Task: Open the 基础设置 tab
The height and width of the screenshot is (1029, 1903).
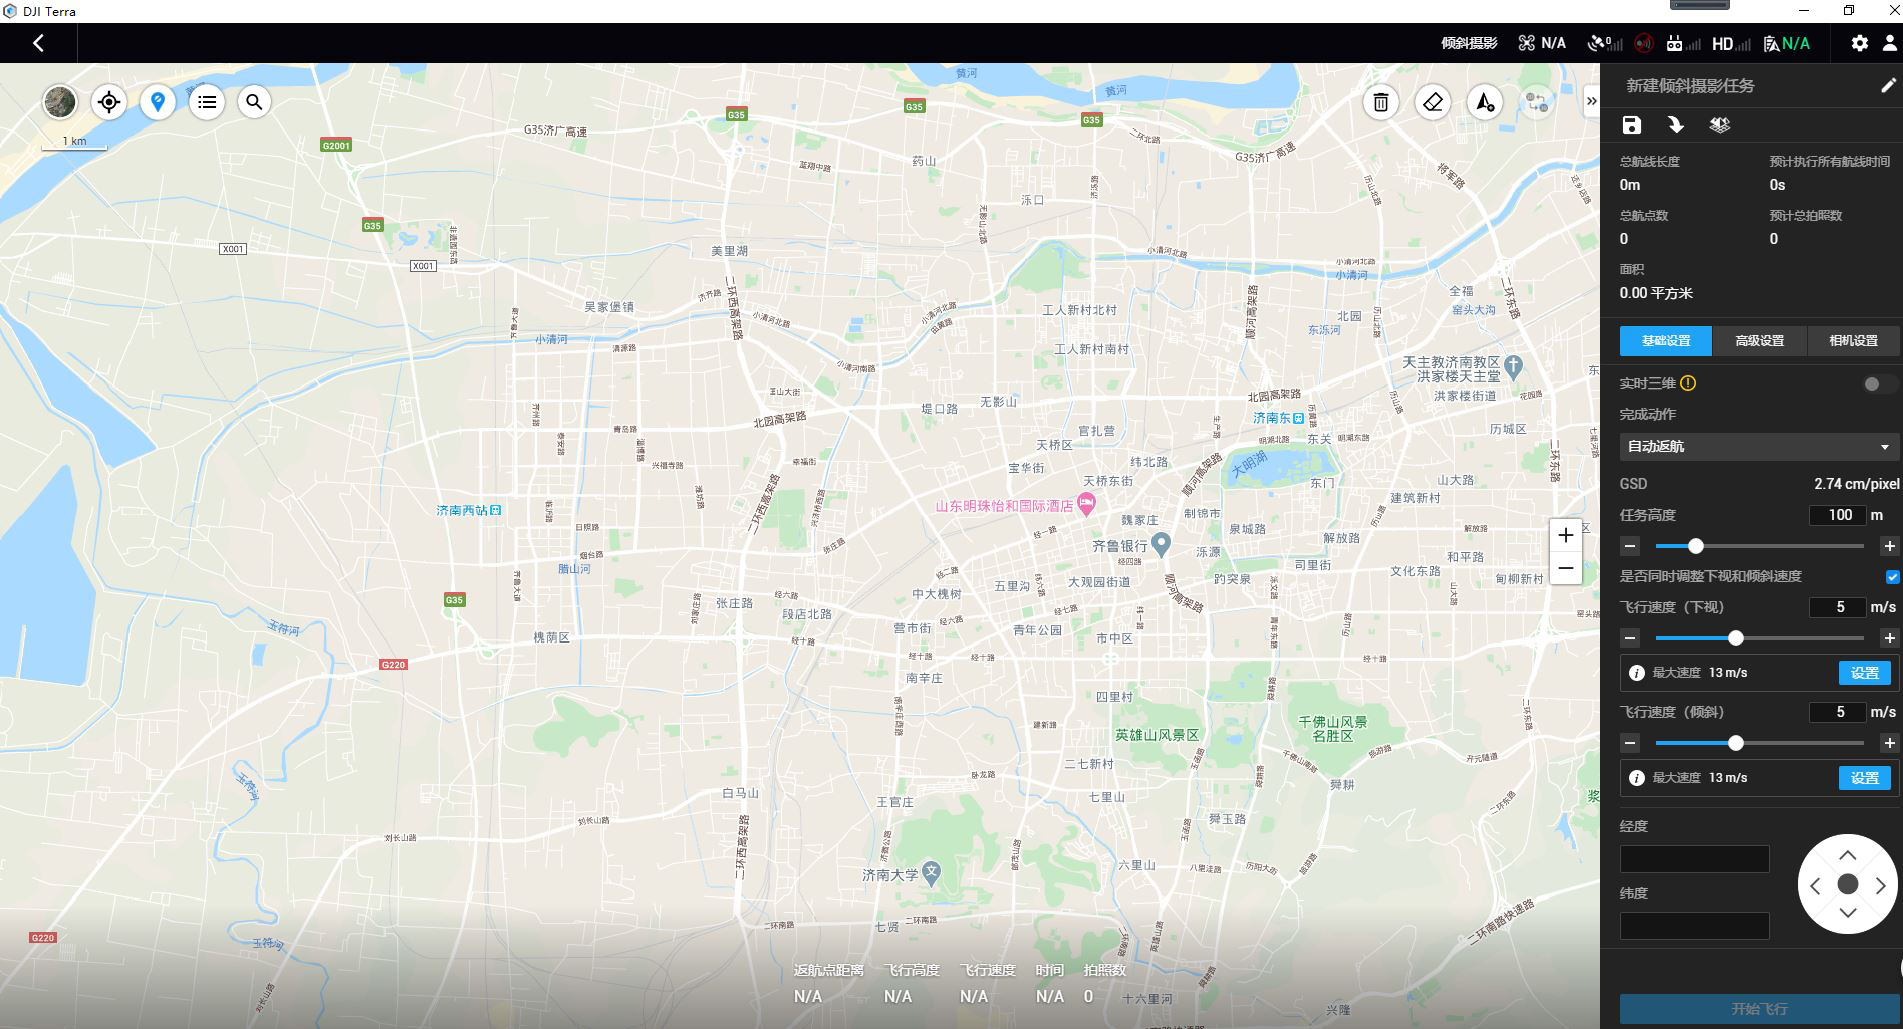Action: pyautogui.click(x=1666, y=341)
